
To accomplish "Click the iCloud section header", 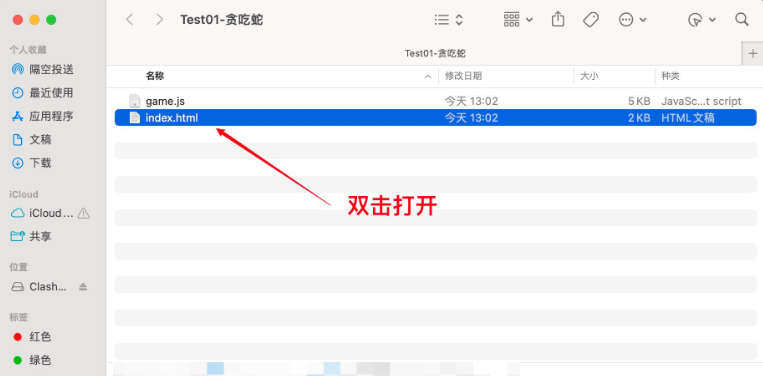I will coord(24,195).
